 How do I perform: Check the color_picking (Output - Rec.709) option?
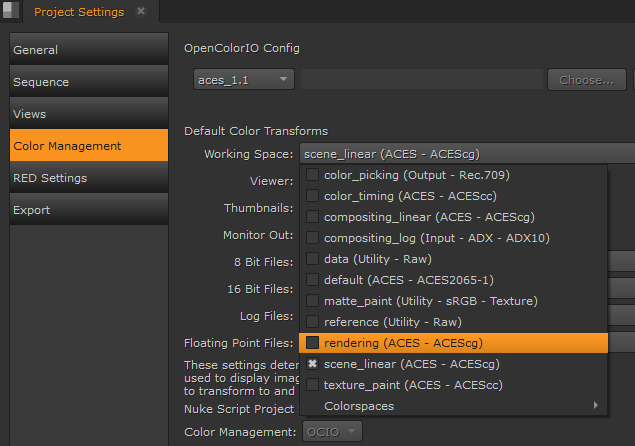313,175
